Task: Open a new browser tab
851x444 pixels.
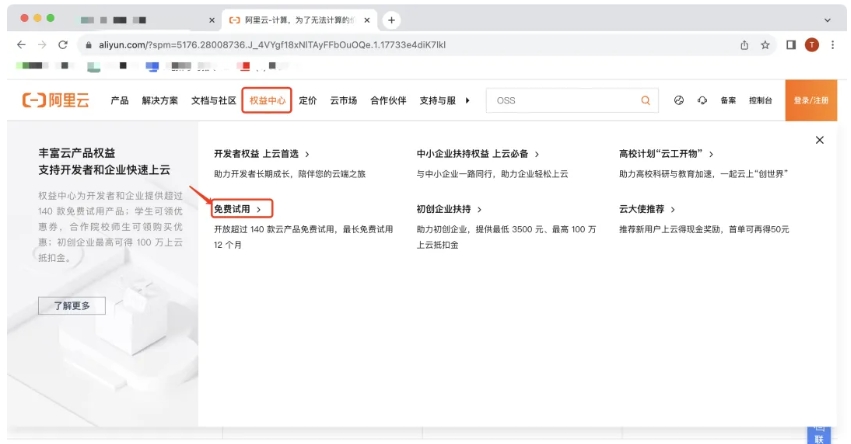Action: click(391, 20)
